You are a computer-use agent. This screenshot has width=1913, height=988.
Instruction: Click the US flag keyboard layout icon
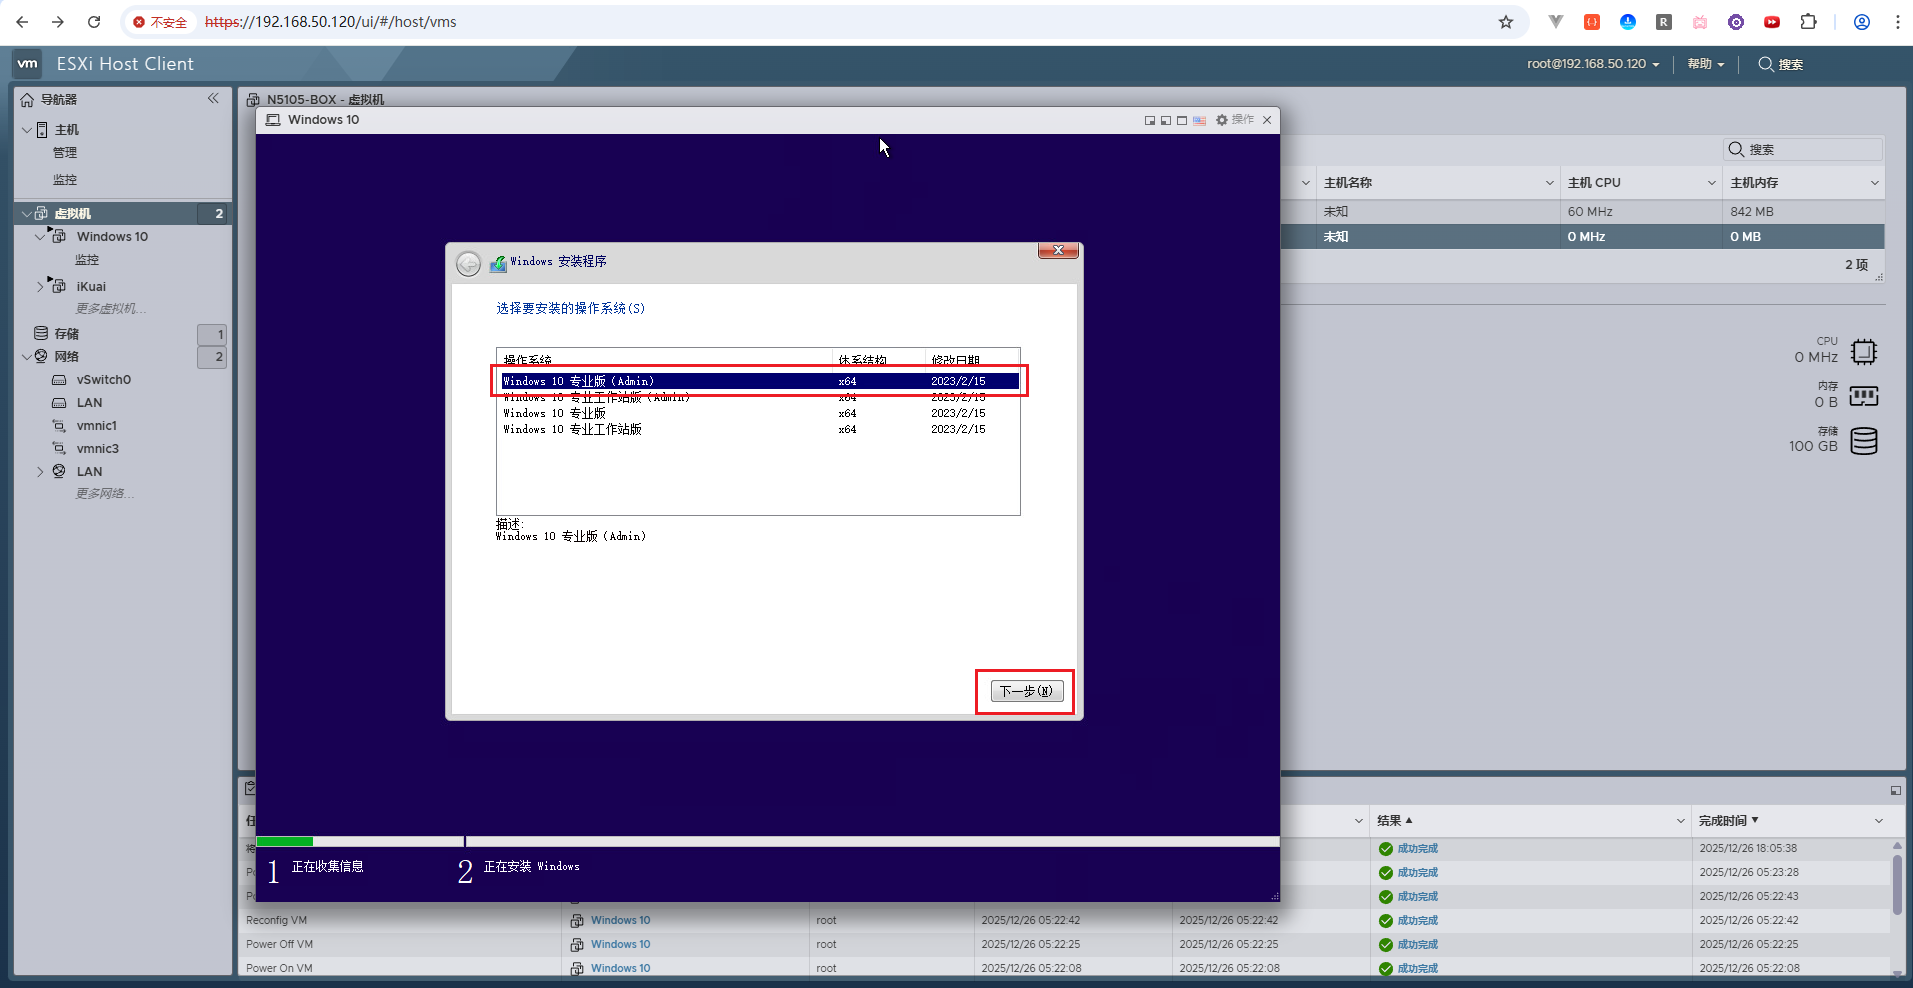(1199, 120)
